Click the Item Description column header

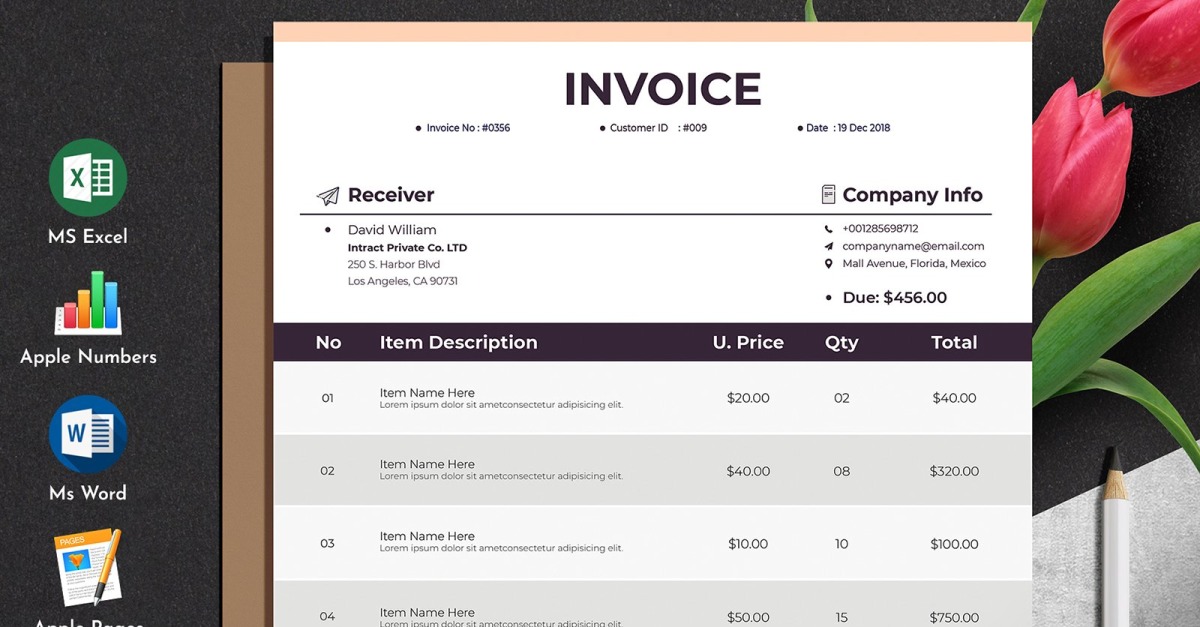(x=458, y=342)
